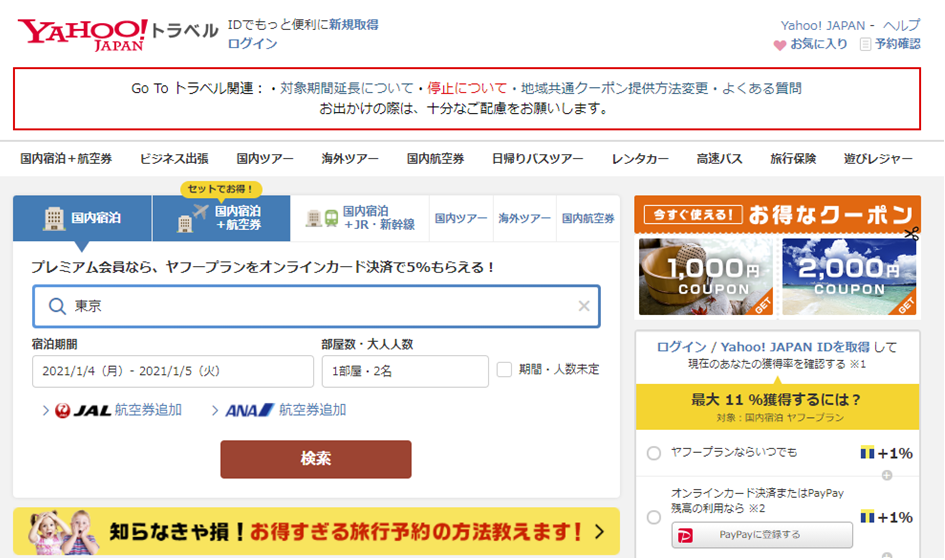
Task: Click the scissors icon on coupon banner
Action: [911, 234]
